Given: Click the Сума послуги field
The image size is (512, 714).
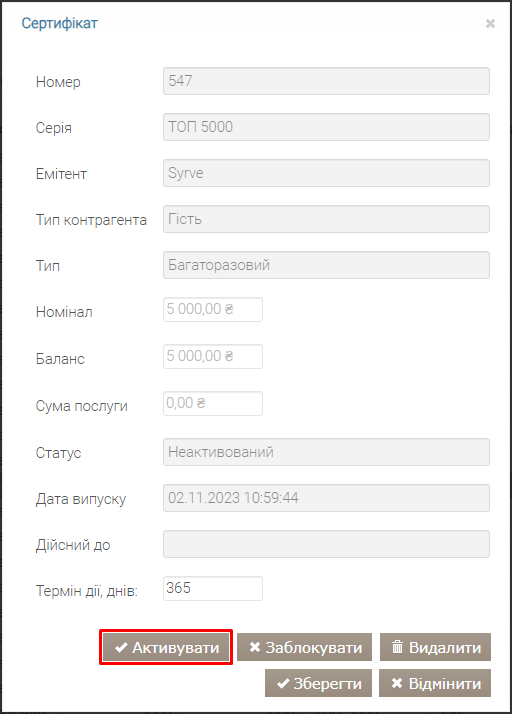Looking at the screenshot, I should (213, 403).
